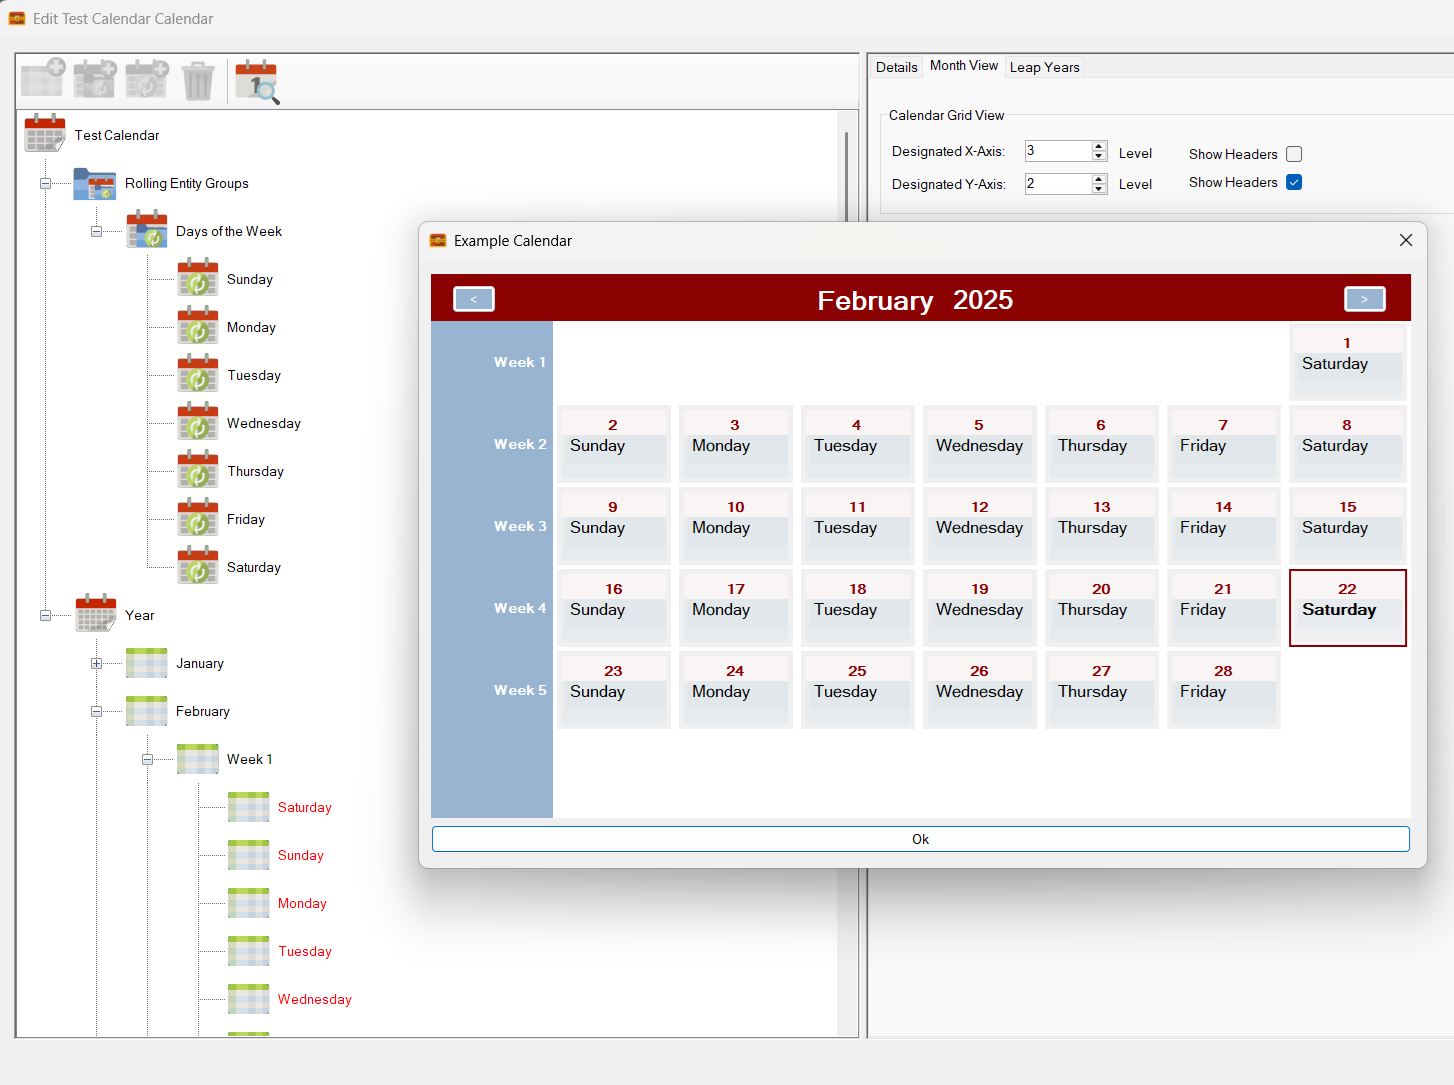Click the preview calendar magnifier icon

(257, 81)
